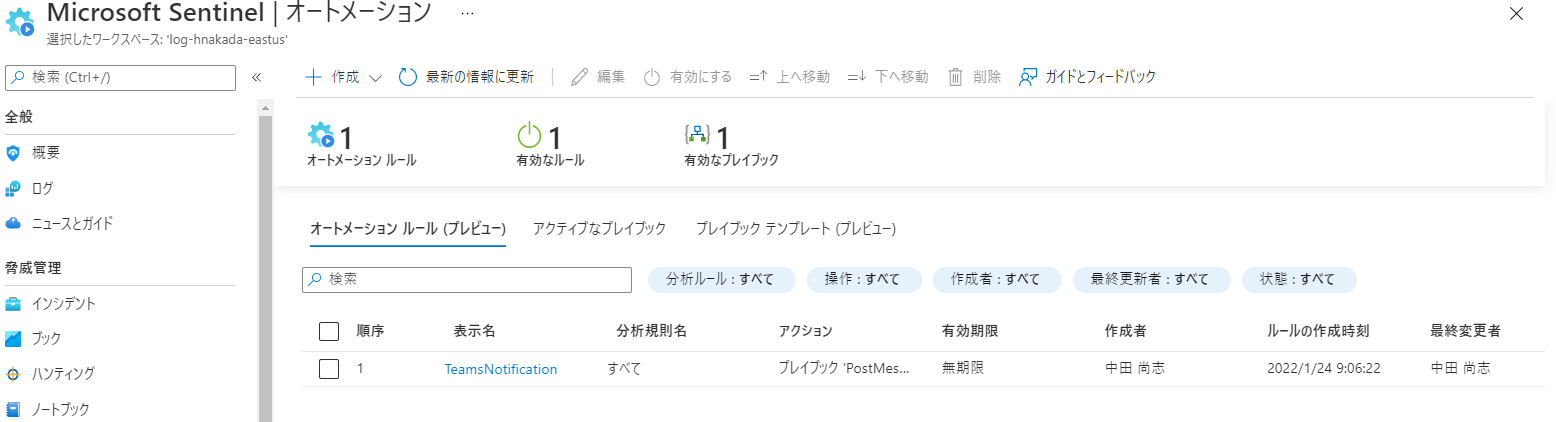
Task: Go to インシデント in the sidebar
Action: 63,303
